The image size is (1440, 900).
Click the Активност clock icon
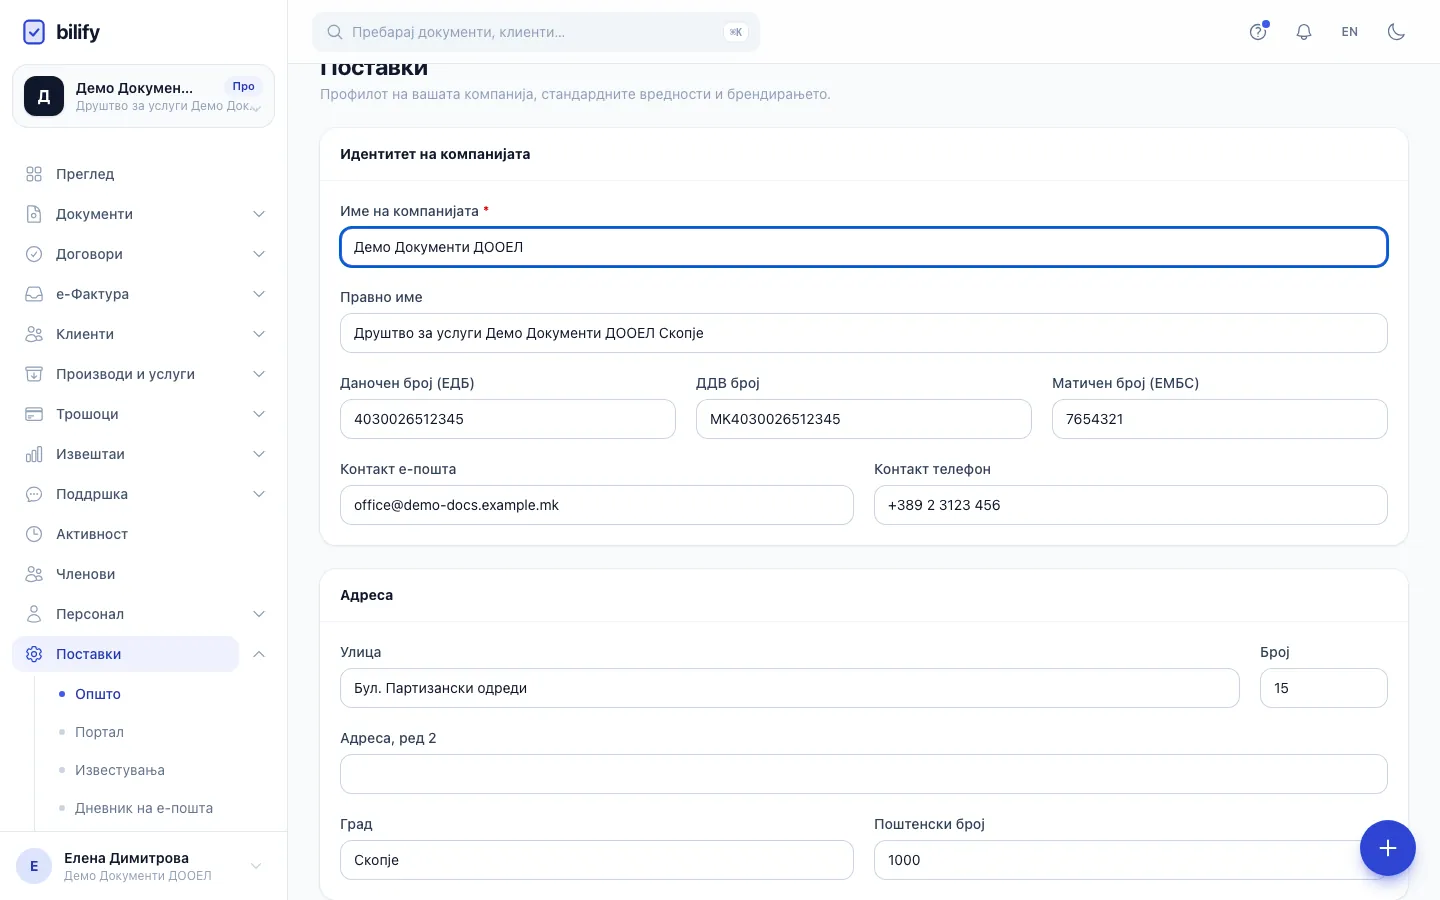point(34,534)
